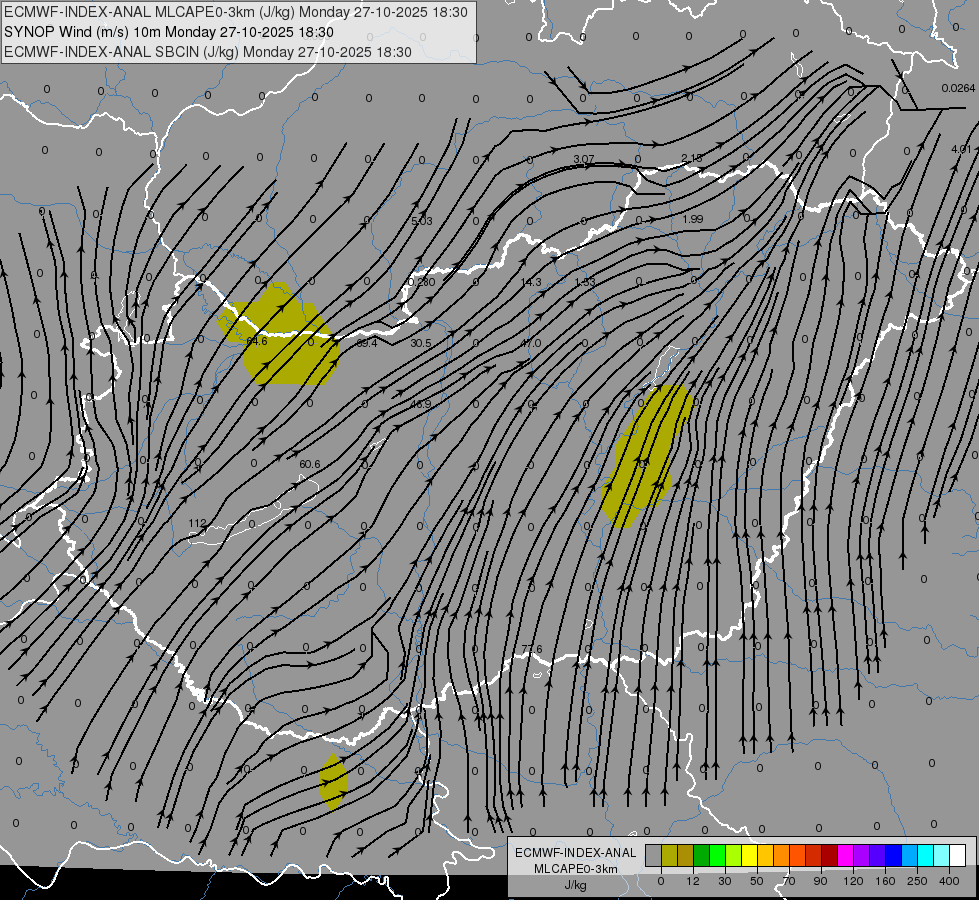The image size is (979, 900).
Task: Click the 3.07 value on the map
Action: [584, 159]
